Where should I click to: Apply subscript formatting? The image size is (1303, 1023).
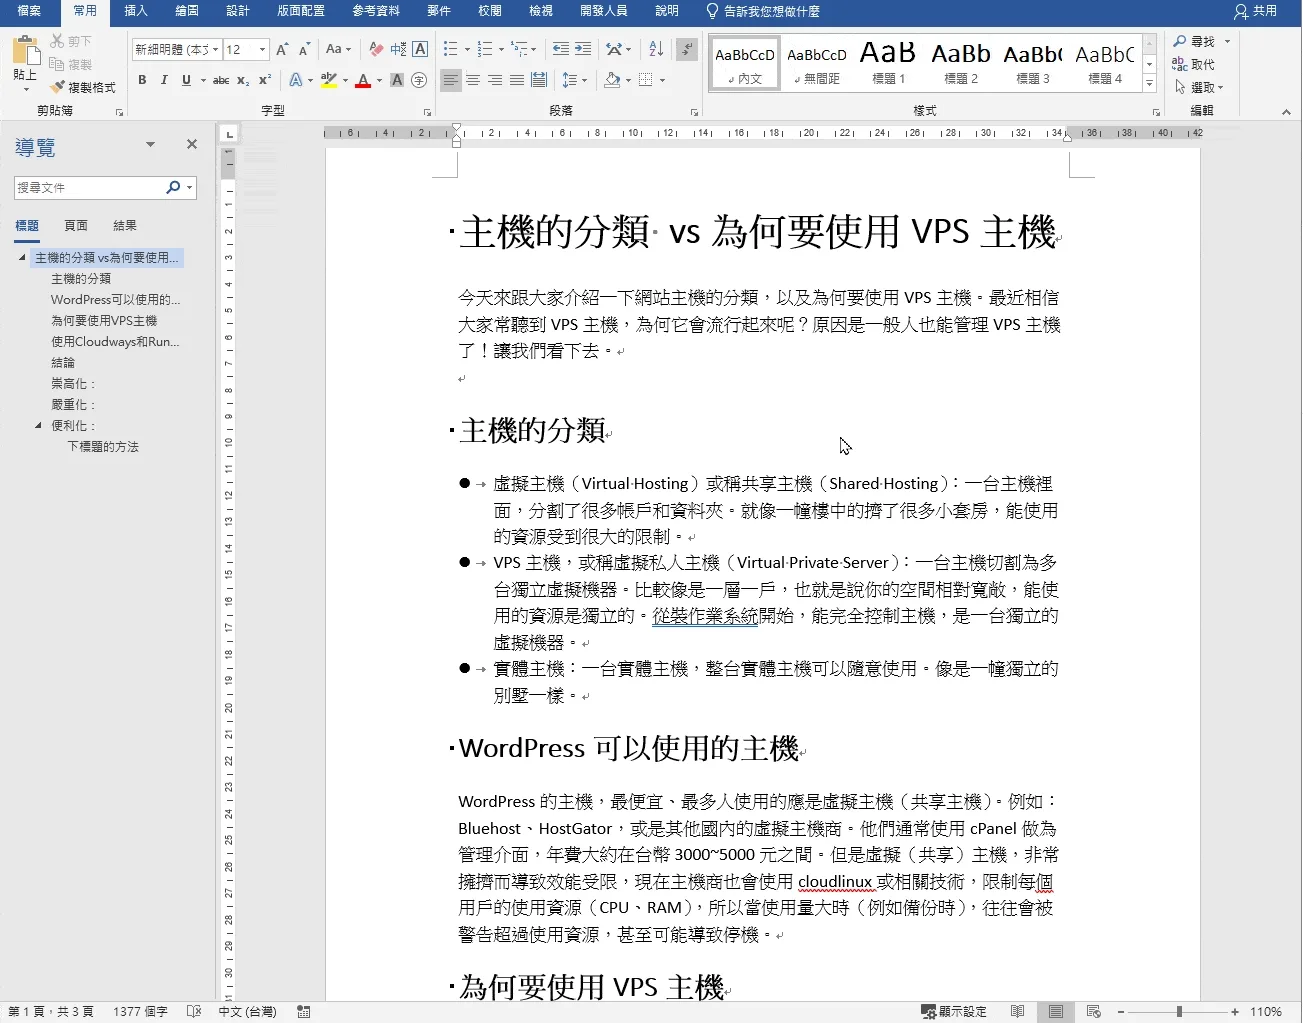click(x=243, y=80)
